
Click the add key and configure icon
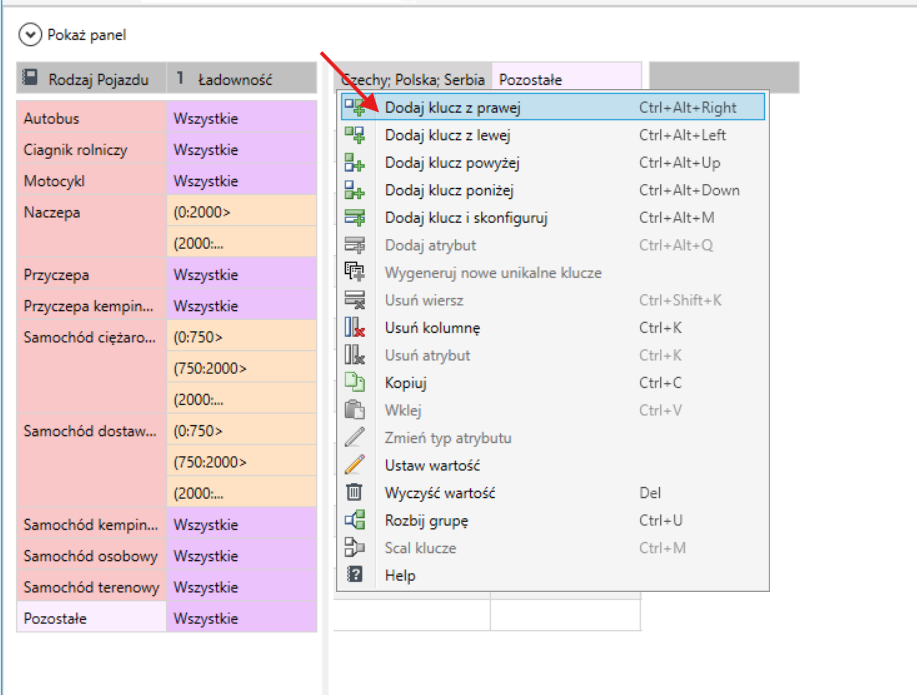click(x=354, y=217)
